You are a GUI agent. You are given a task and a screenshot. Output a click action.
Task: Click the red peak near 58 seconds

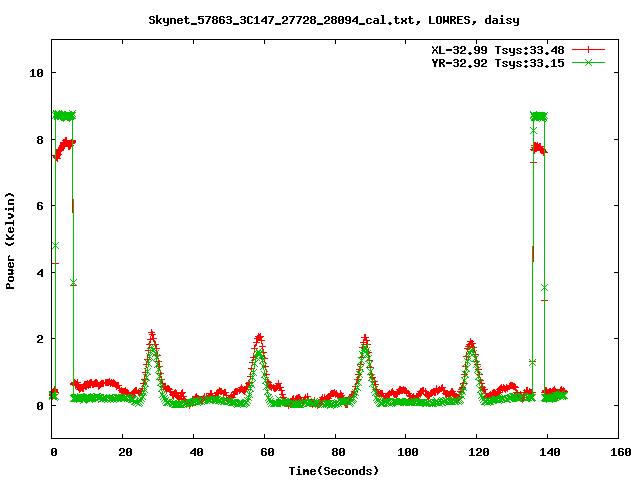pyautogui.click(x=259, y=338)
